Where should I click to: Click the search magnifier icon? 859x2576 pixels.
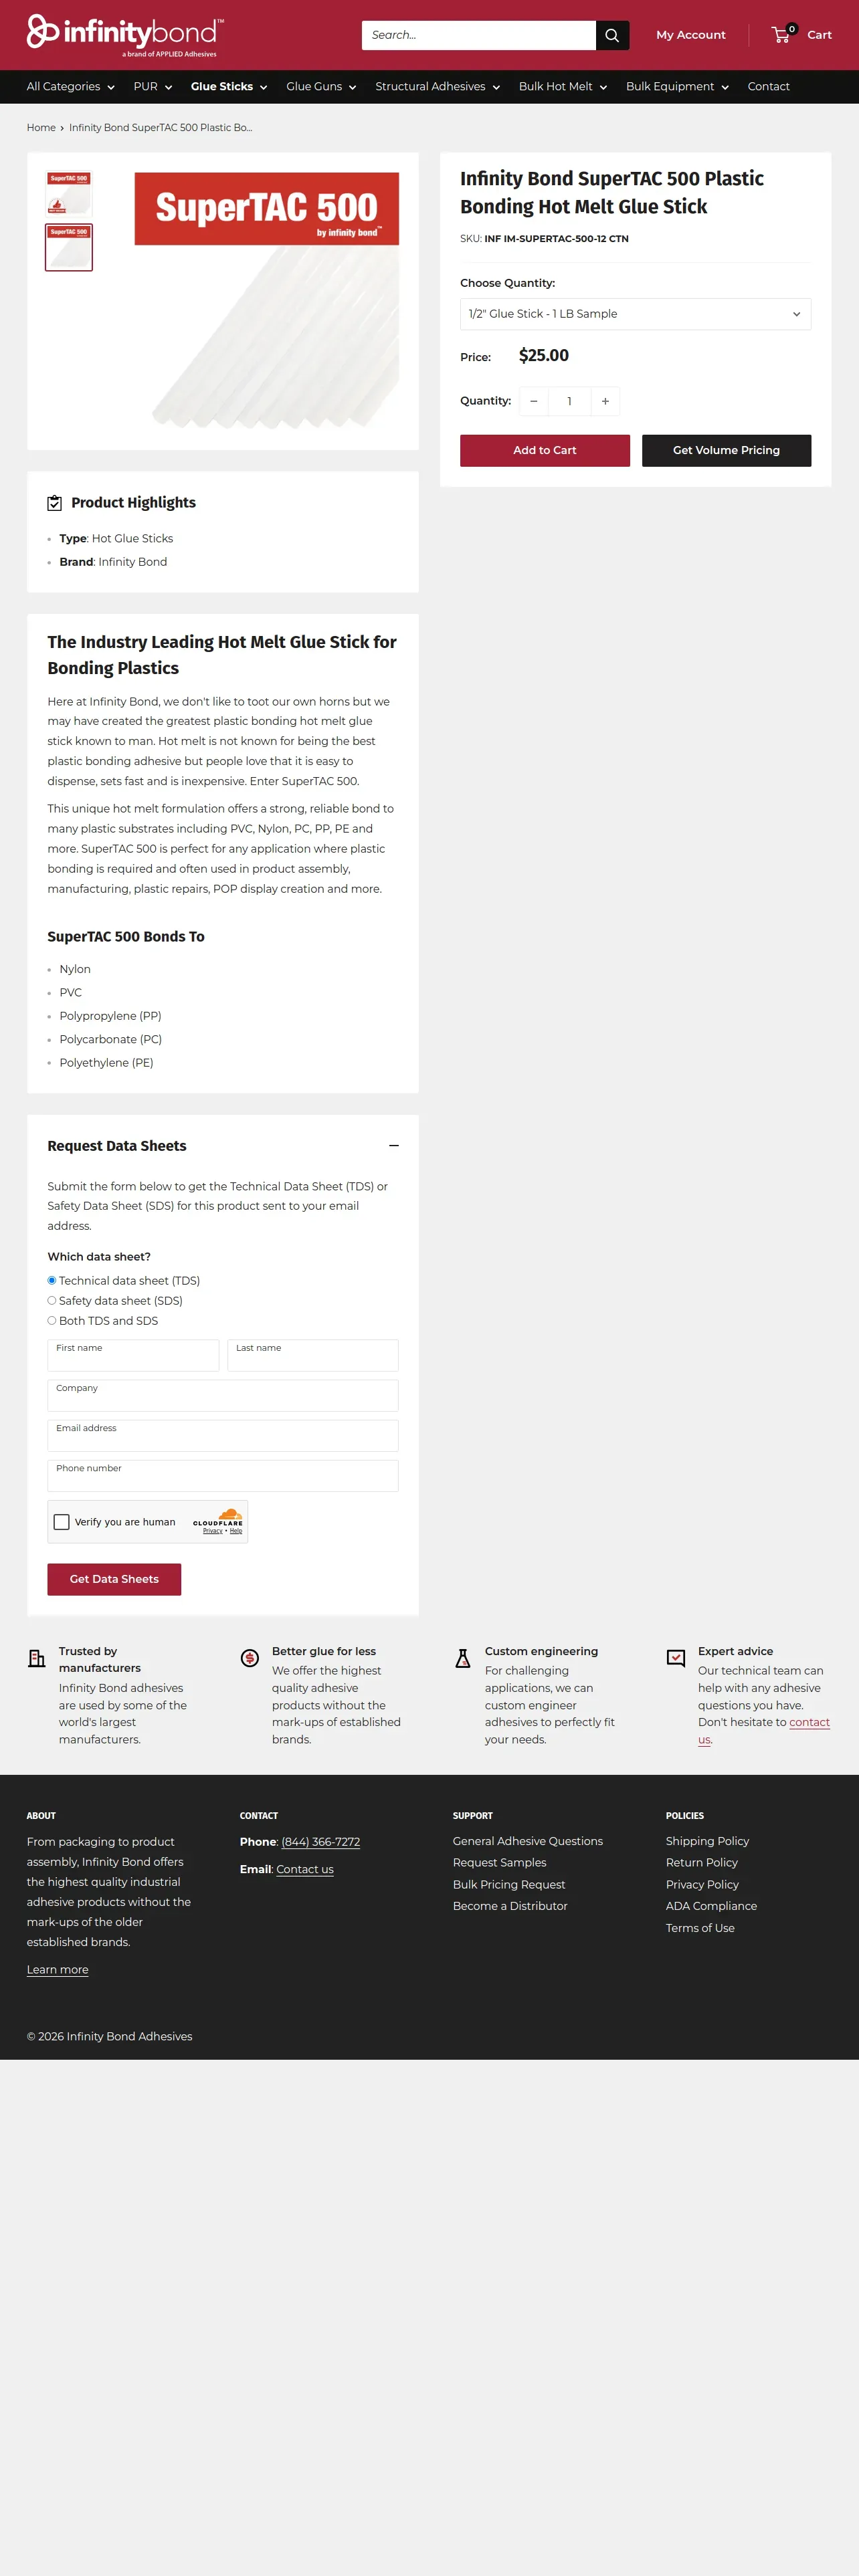click(612, 35)
